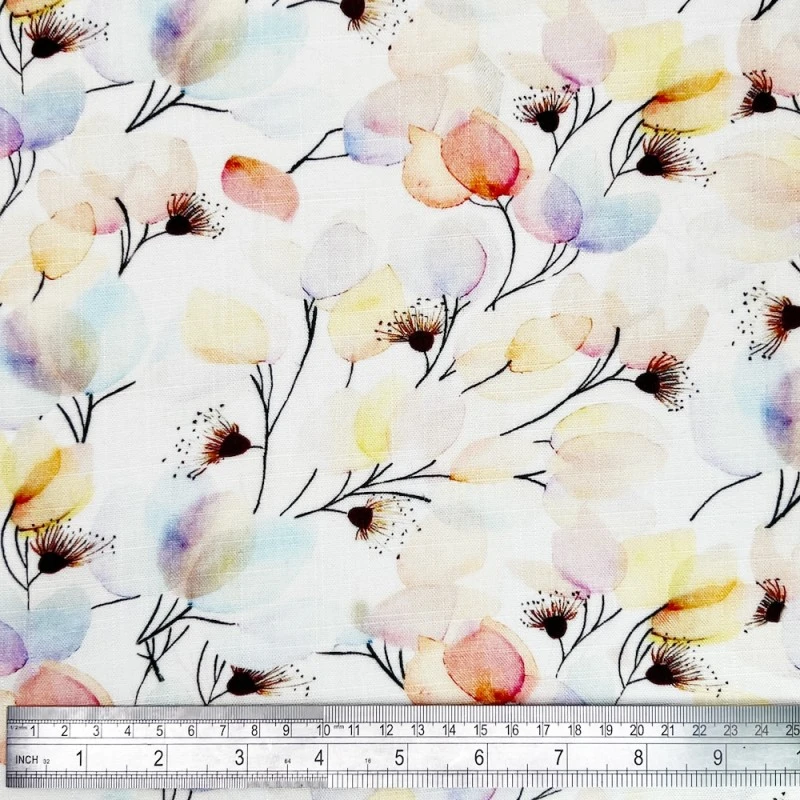
Task: Click the INCH label on the ruler
Action: (26, 760)
